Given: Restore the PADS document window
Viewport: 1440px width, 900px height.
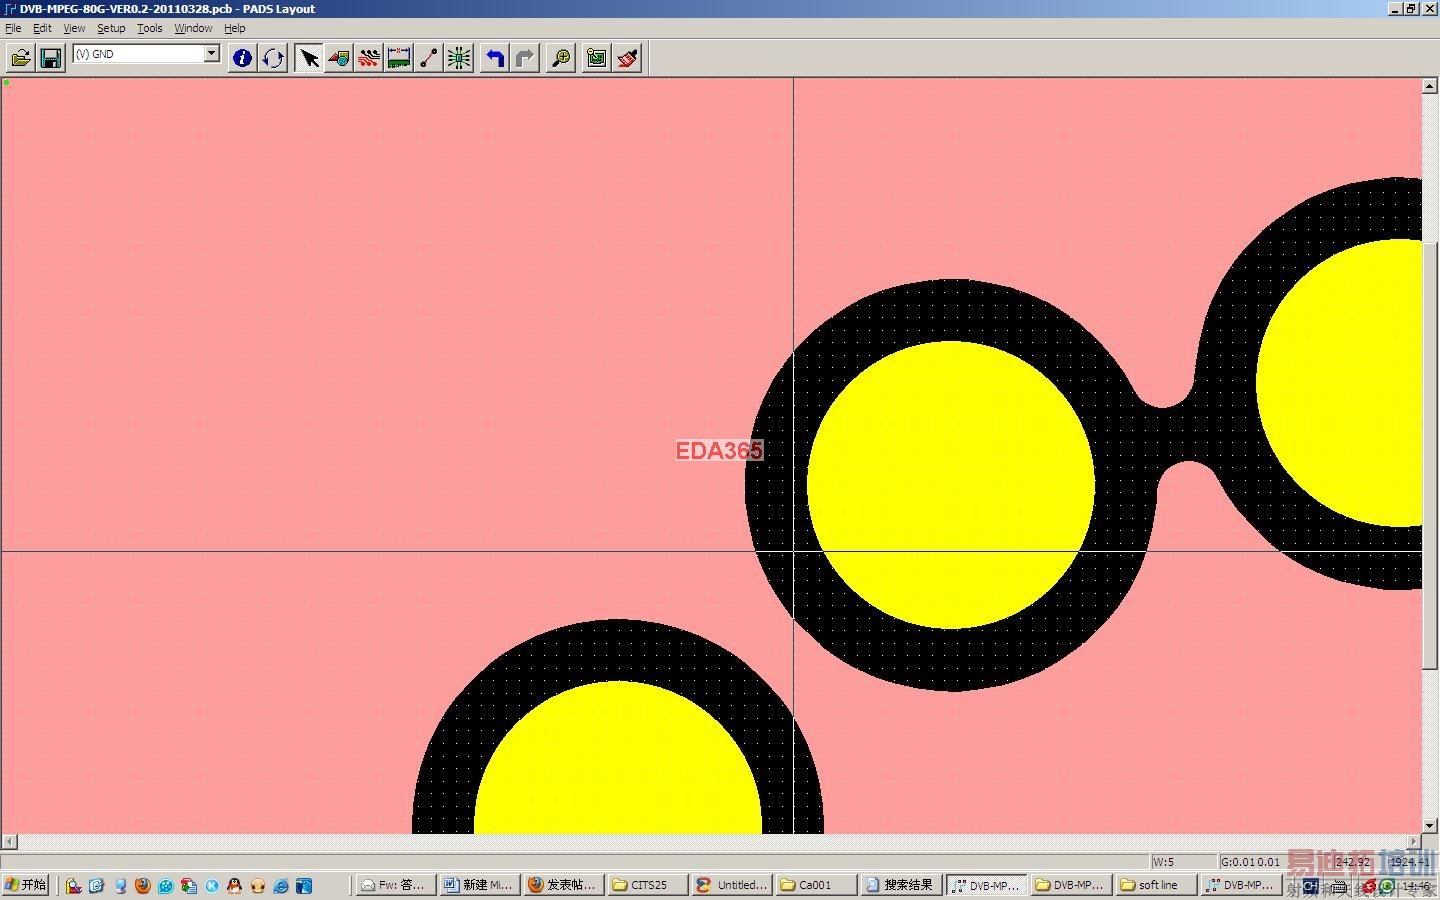Looking at the screenshot, I should coord(1411,9).
